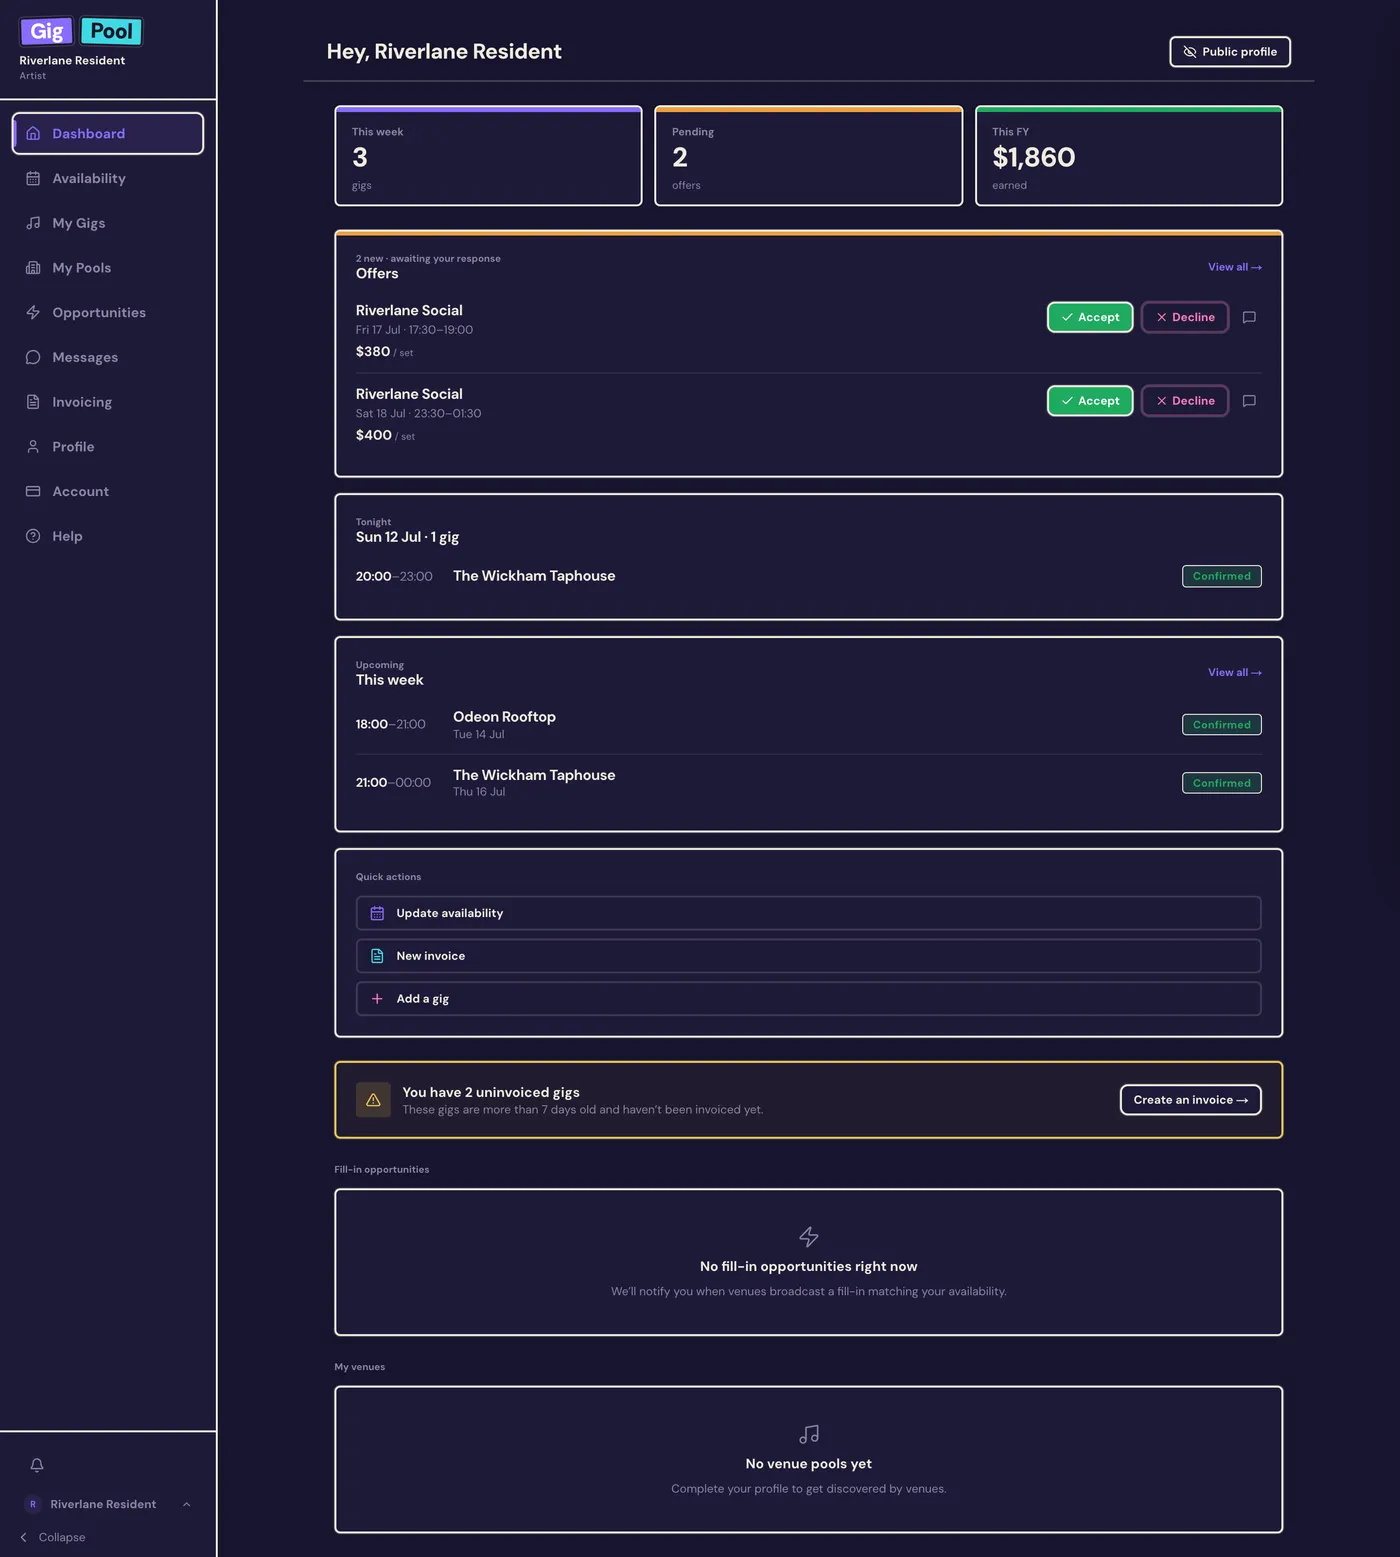
Task: Decline the $400 Riverlane Social offer
Action: coord(1185,401)
